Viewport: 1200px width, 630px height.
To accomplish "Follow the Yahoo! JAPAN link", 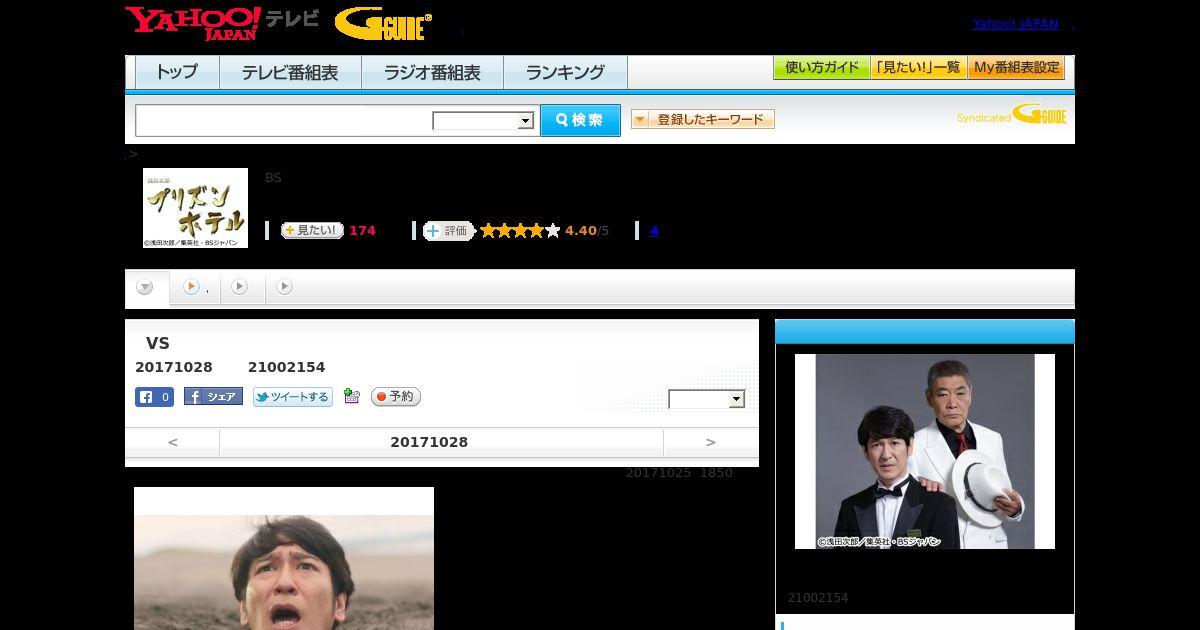I will click(1015, 24).
